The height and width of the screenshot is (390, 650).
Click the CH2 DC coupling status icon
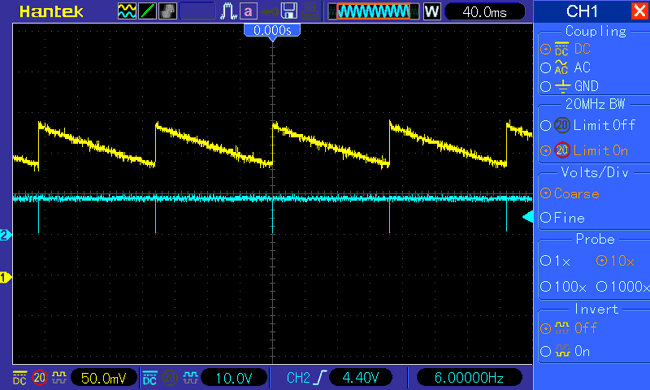point(150,378)
